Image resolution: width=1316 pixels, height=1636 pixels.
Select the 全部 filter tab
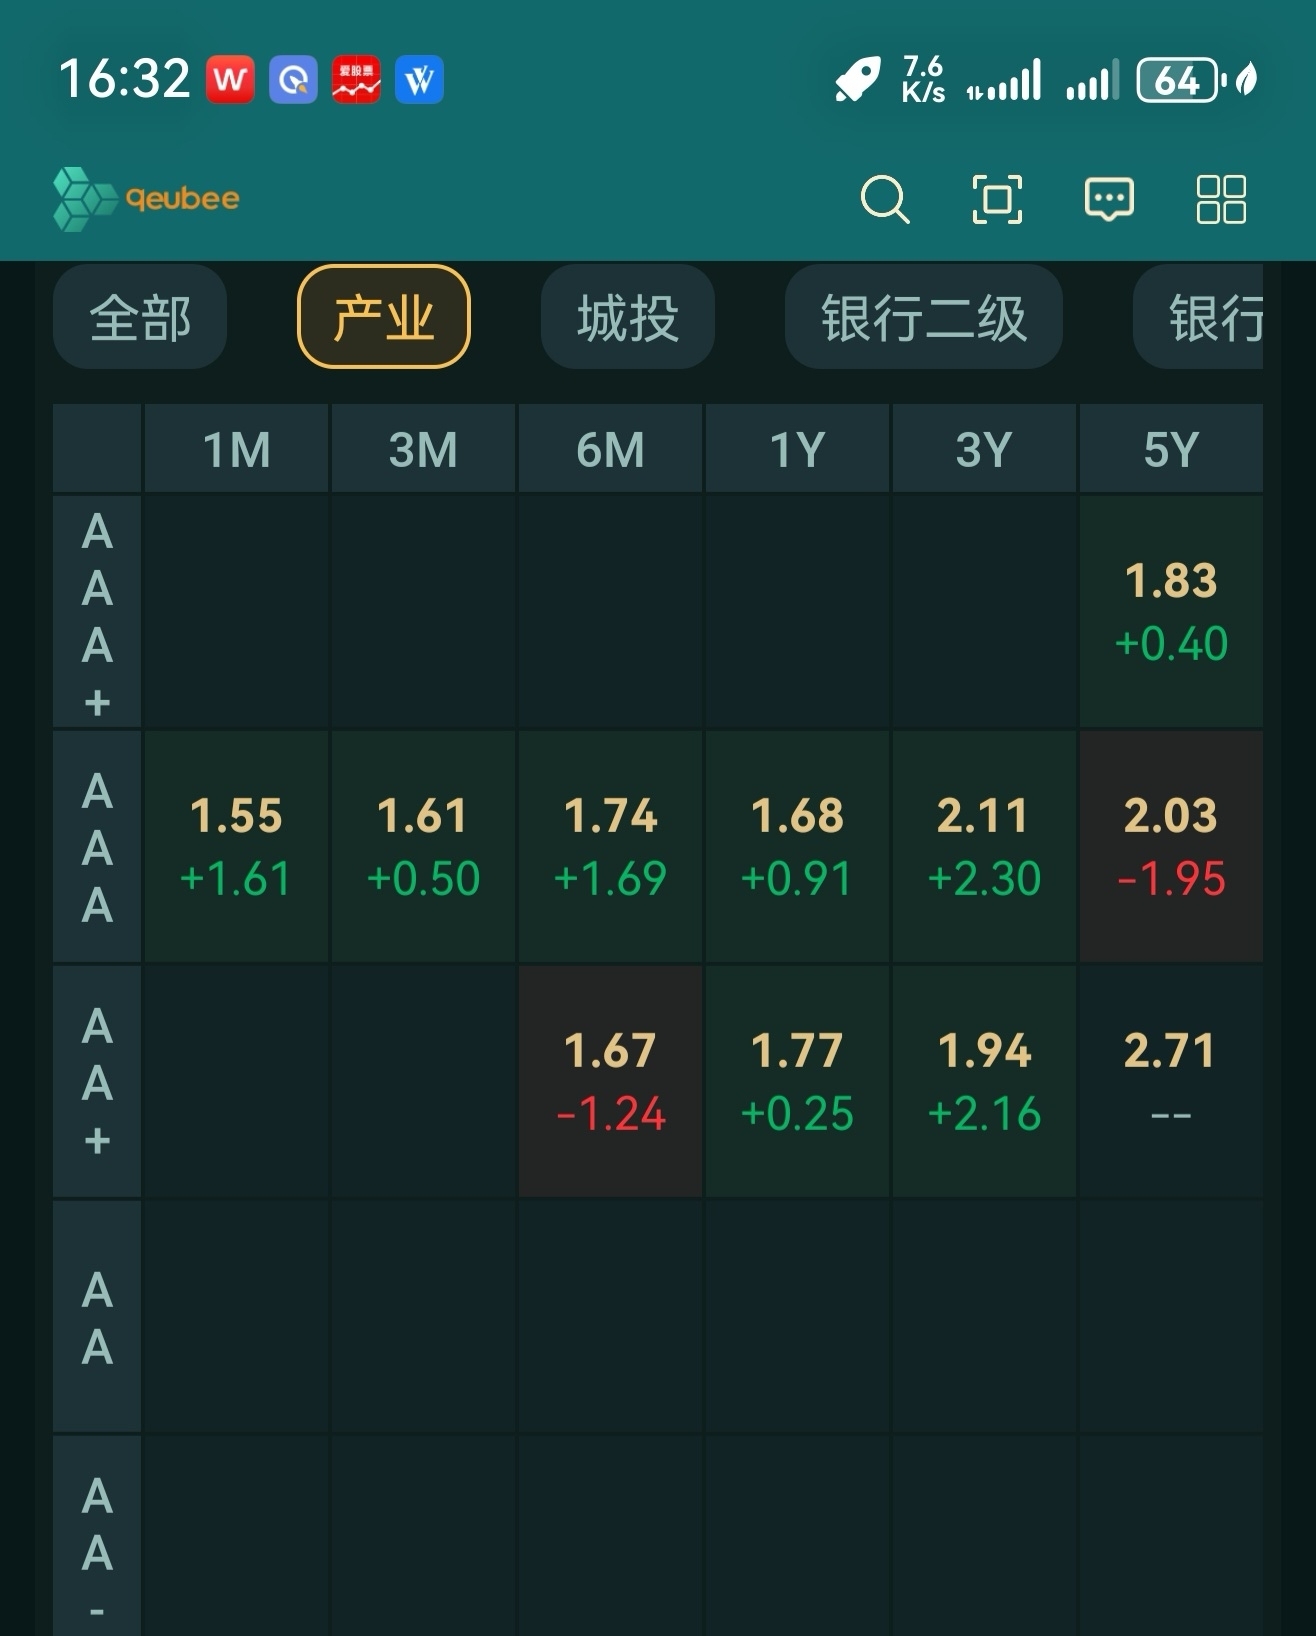click(x=140, y=318)
